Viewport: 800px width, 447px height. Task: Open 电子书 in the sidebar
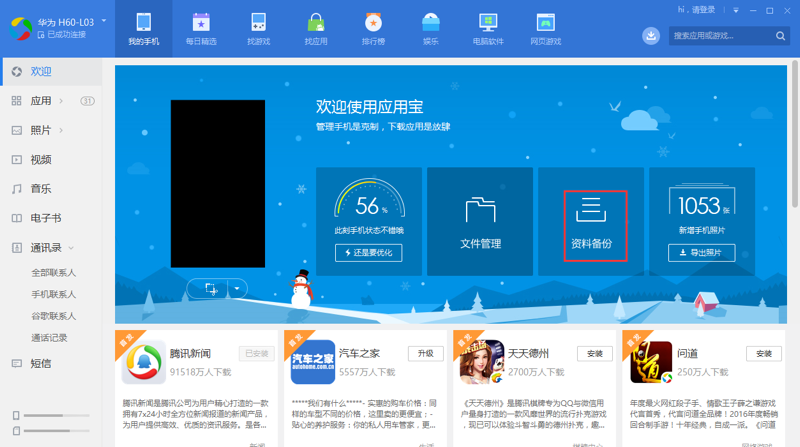46,218
